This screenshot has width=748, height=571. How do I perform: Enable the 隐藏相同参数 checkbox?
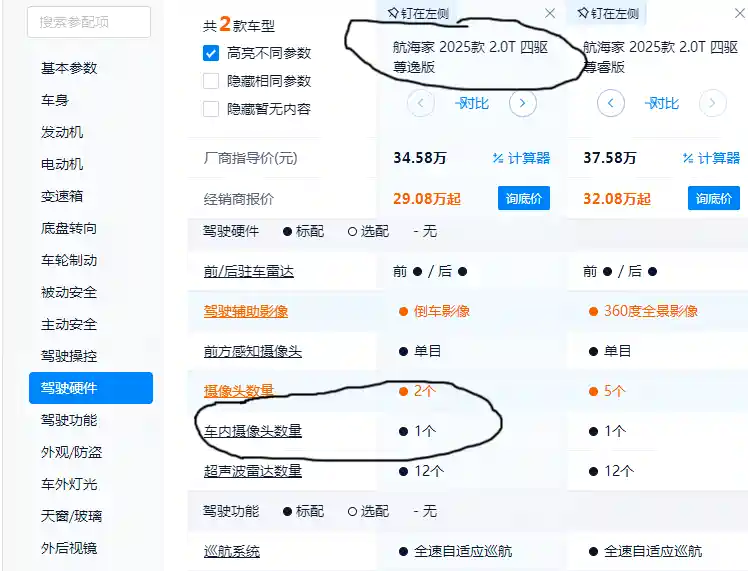pyautogui.click(x=211, y=81)
